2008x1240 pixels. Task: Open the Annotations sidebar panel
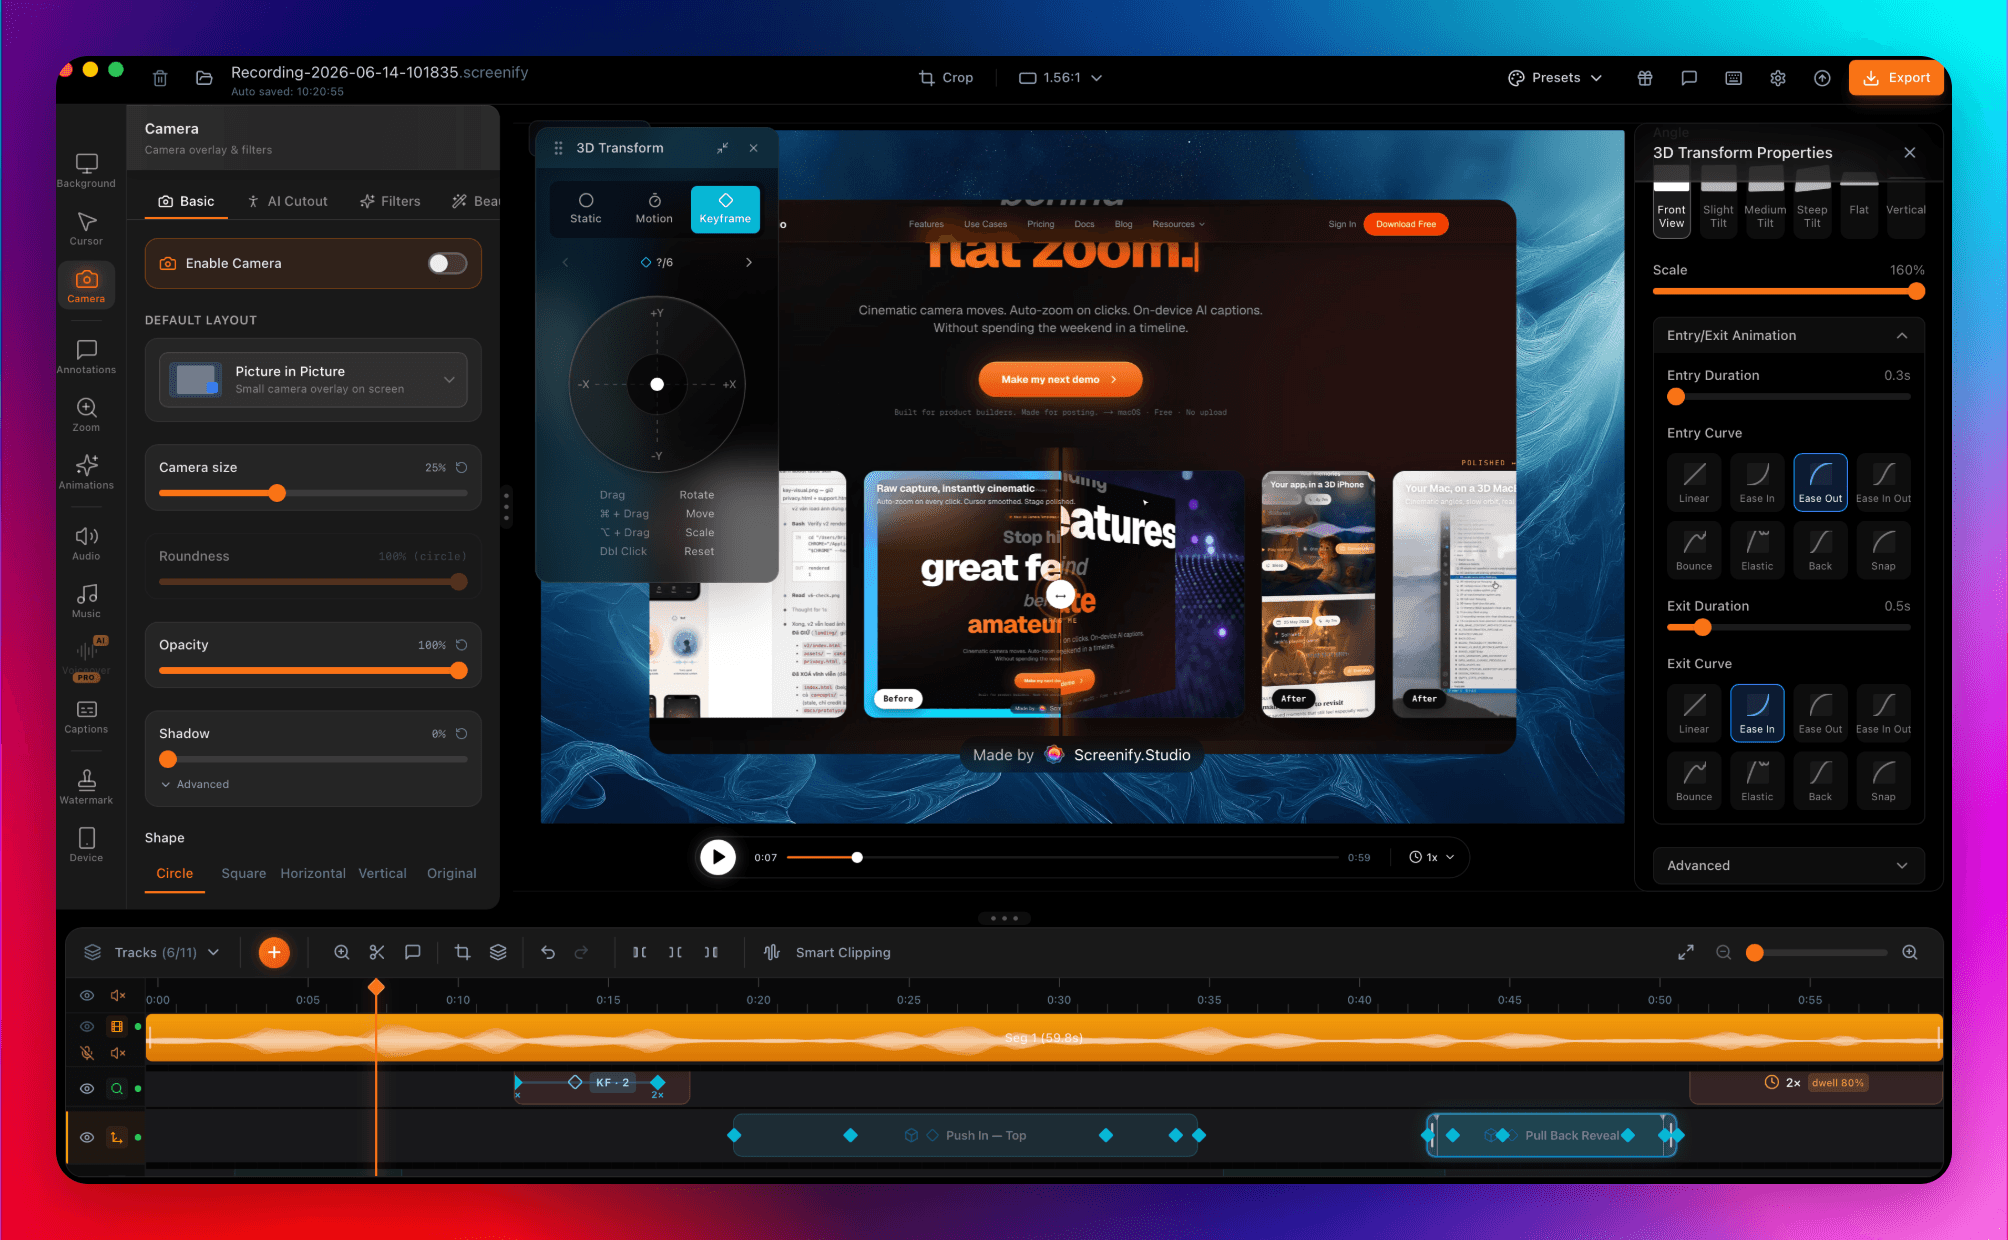tap(86, 357)
